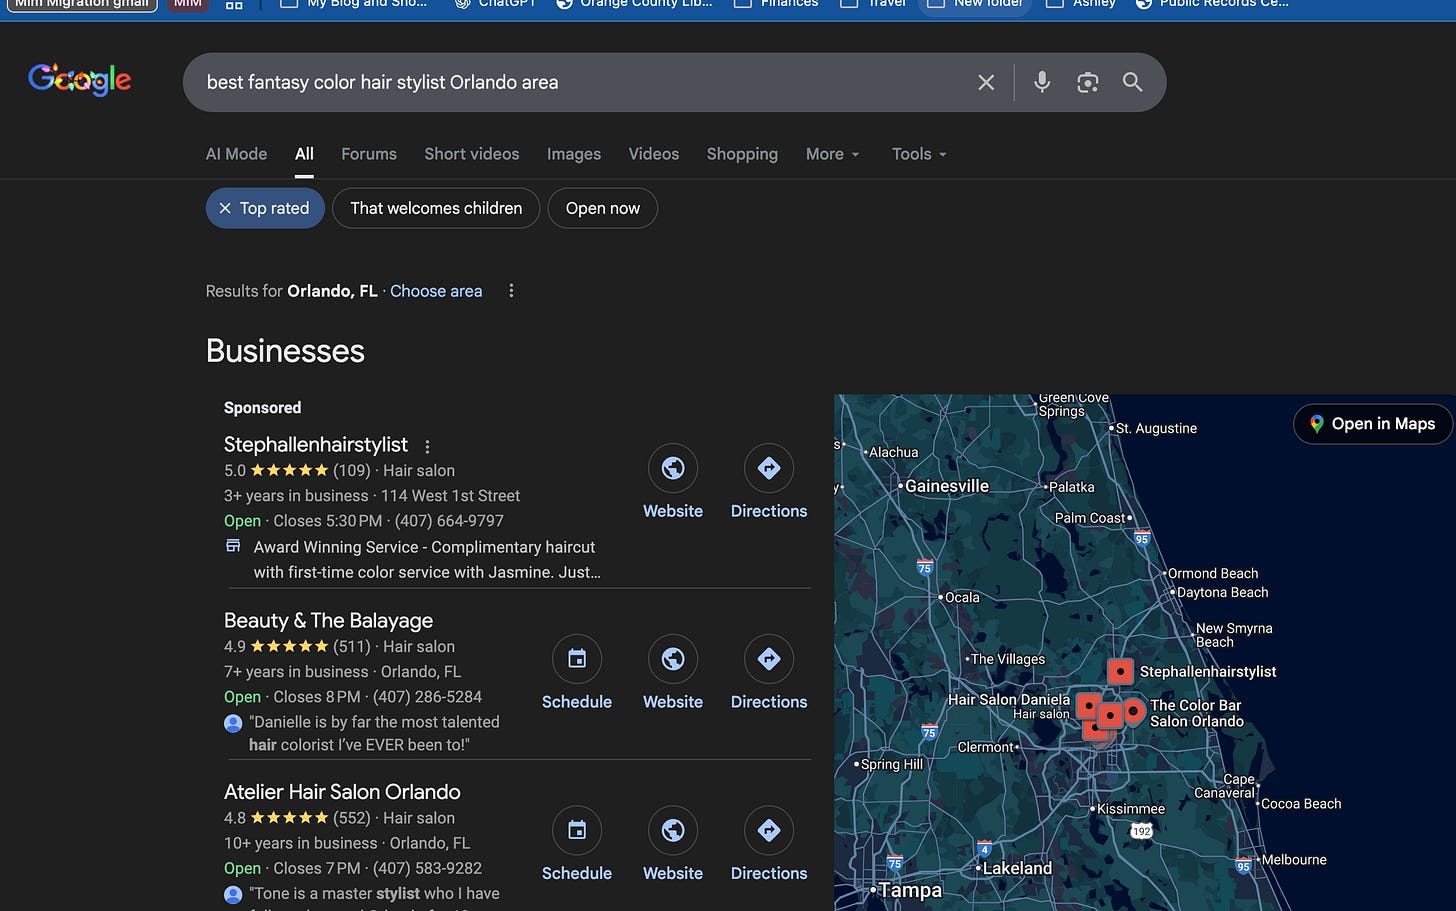Open Atelier Hair Salon Orlando listing title
Image resolution: width=1456 pixels, height=911 pixels.
(342, 792)
